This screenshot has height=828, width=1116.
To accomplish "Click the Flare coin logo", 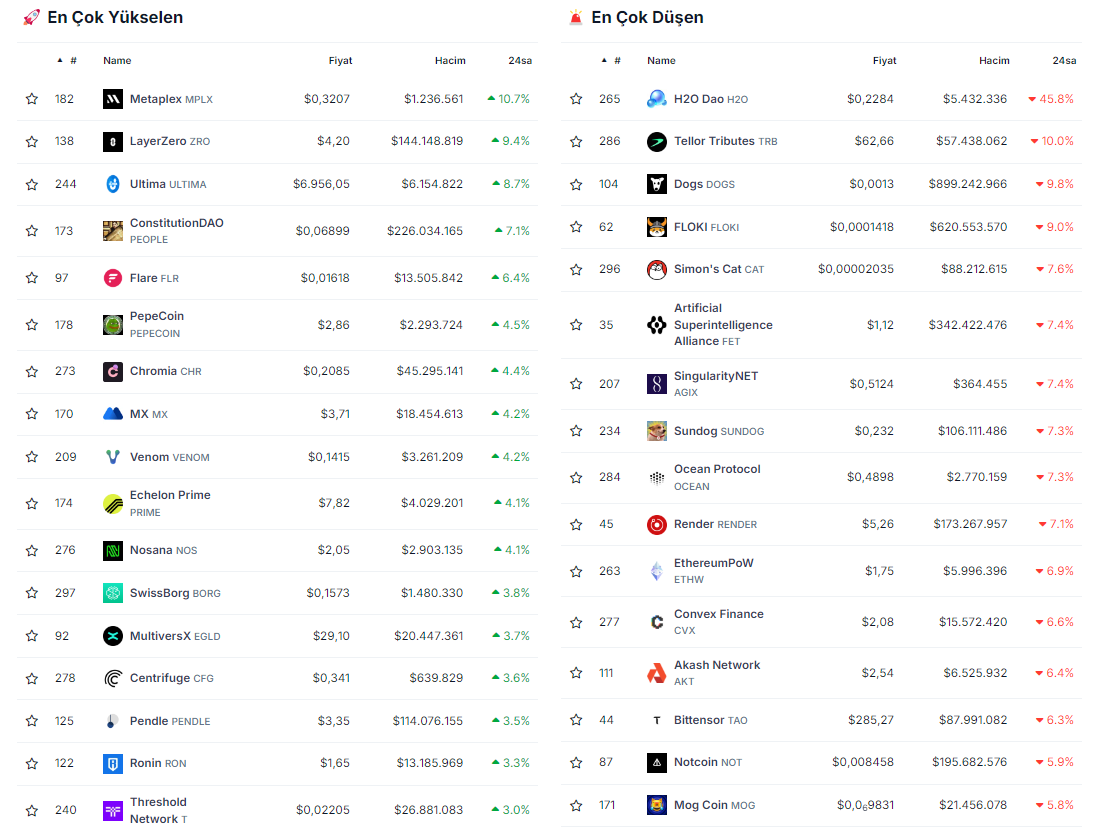I will click(x=112, y=278).
